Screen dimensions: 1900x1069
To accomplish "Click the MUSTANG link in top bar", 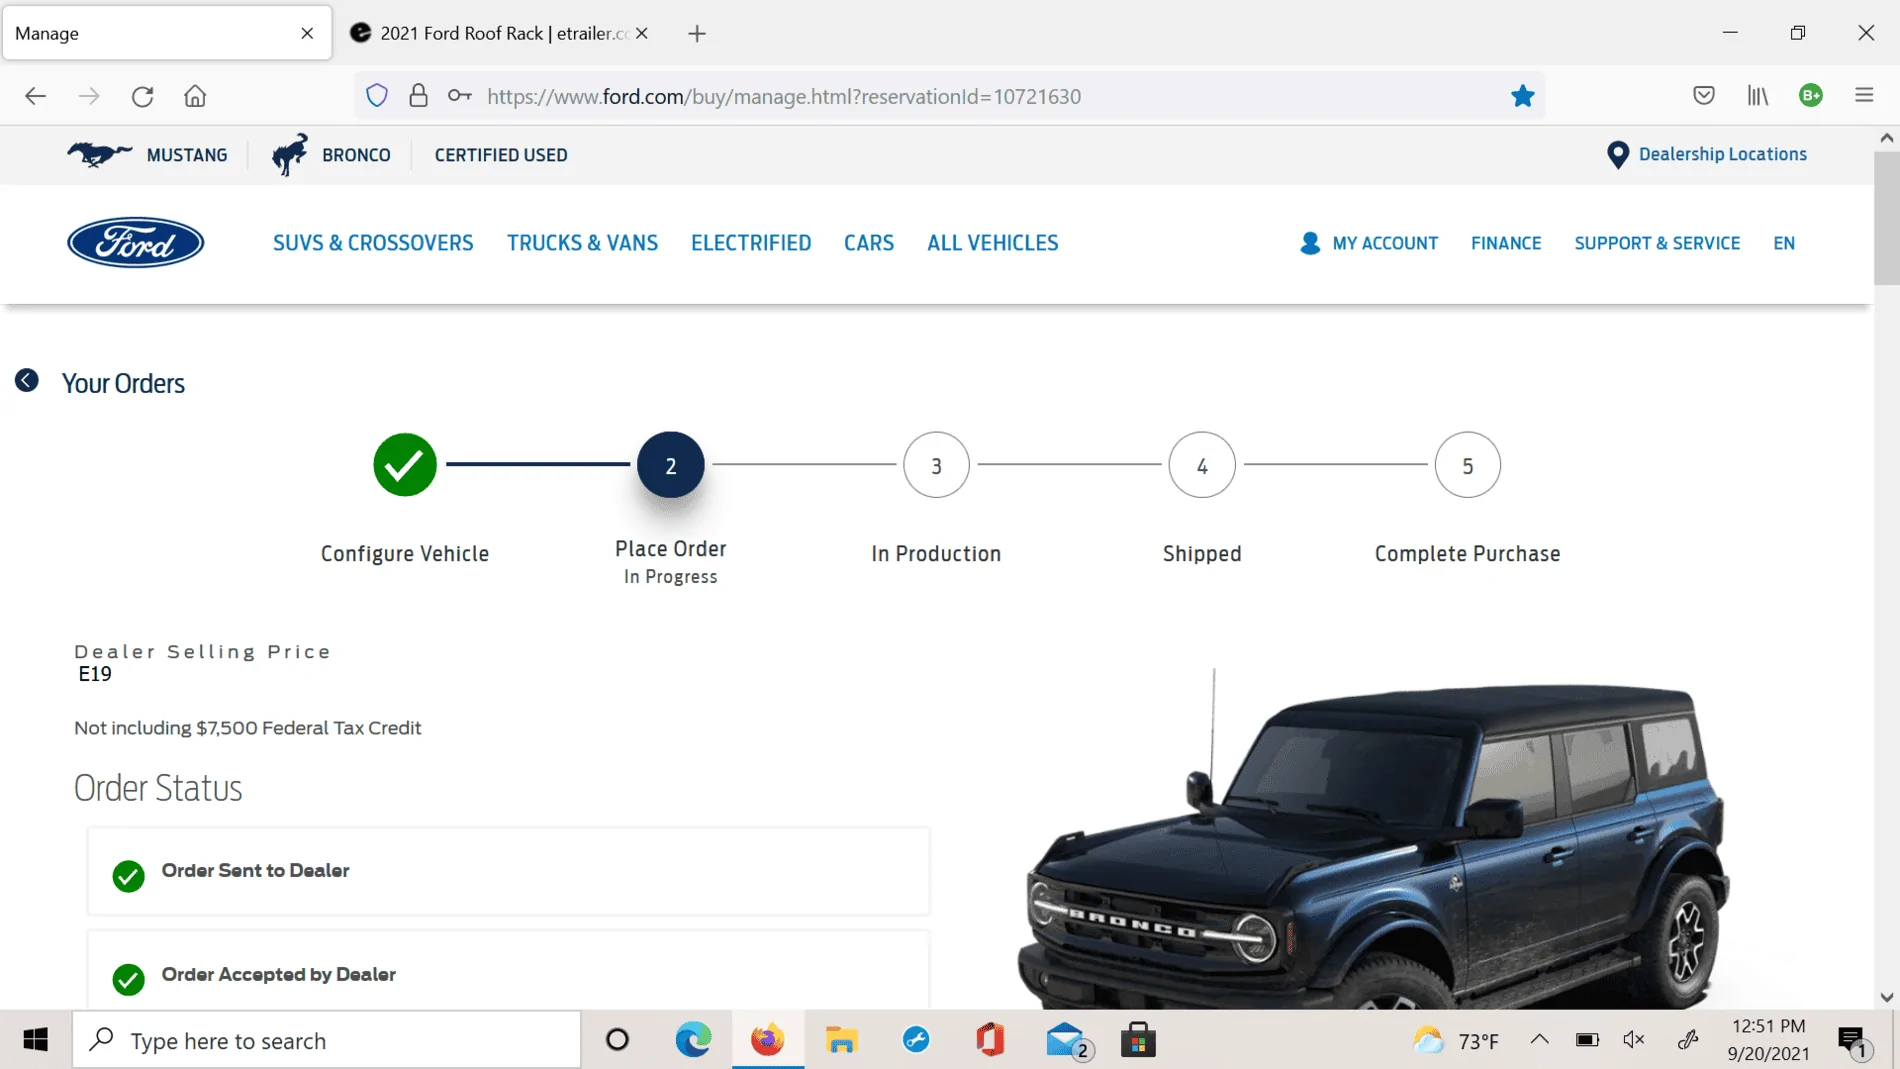I will click(187, 155).
